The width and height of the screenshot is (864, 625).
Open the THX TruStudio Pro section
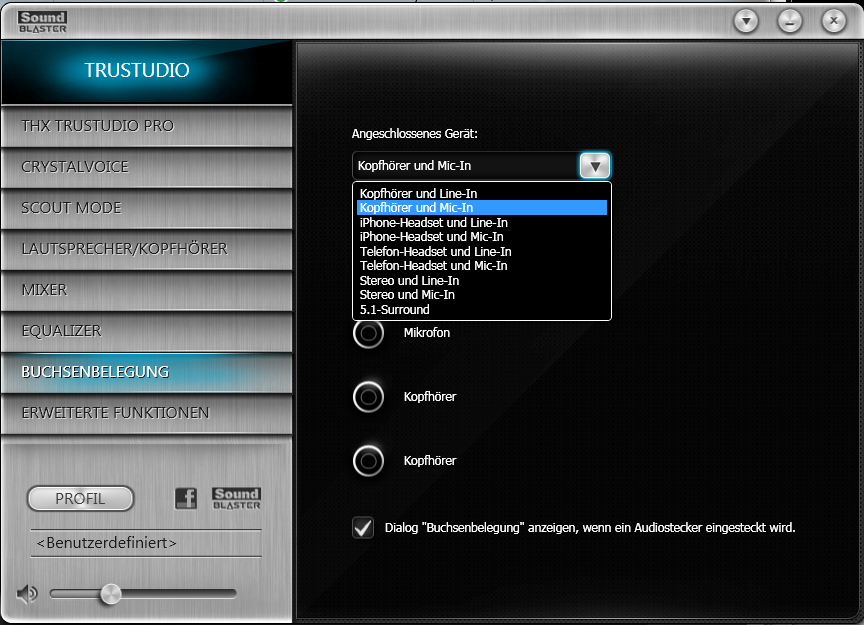point(147,126)
